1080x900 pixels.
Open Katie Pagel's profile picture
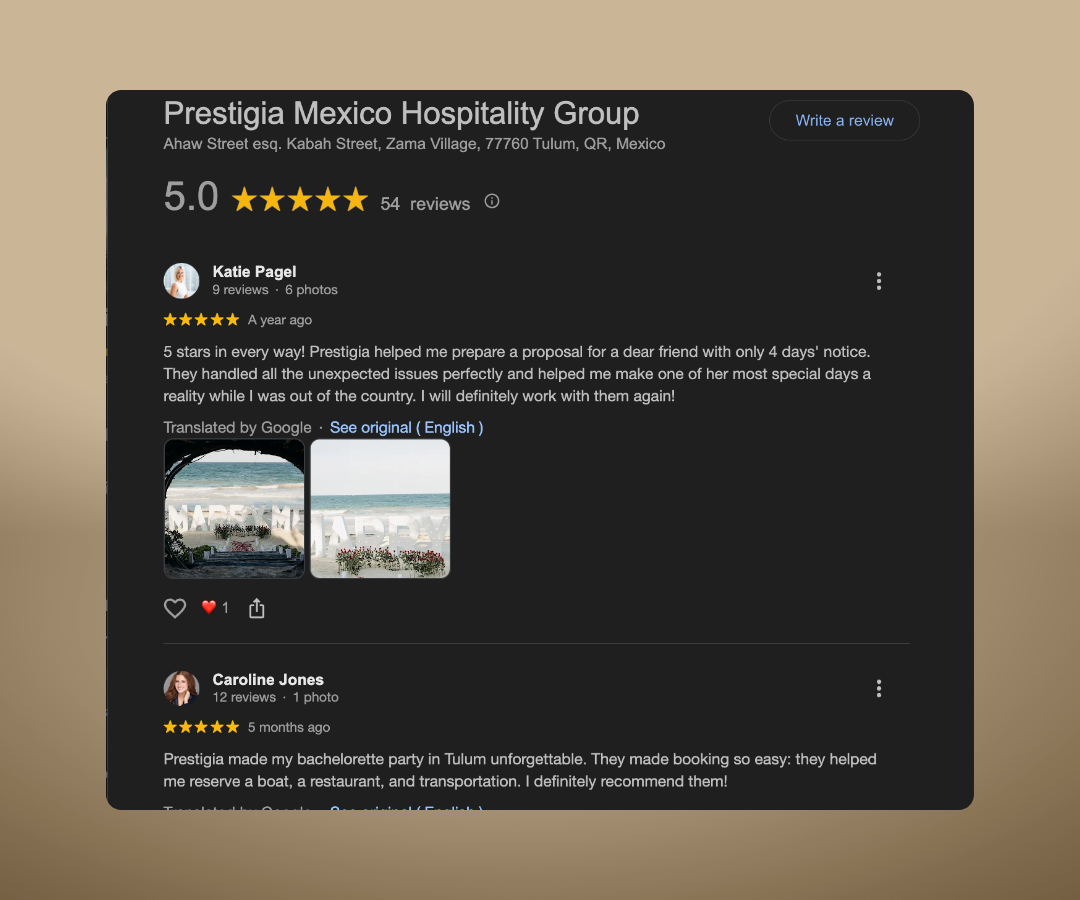(181, 281)
